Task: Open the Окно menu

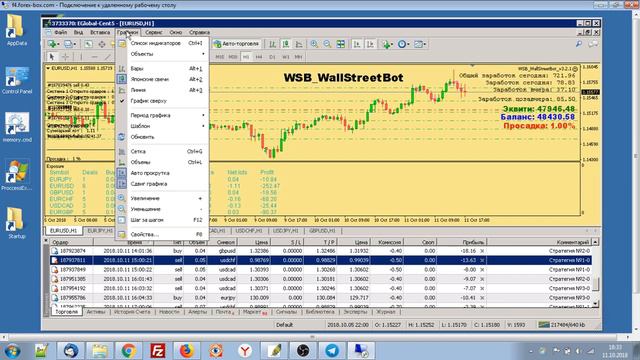Action: [x=176, y=32]
